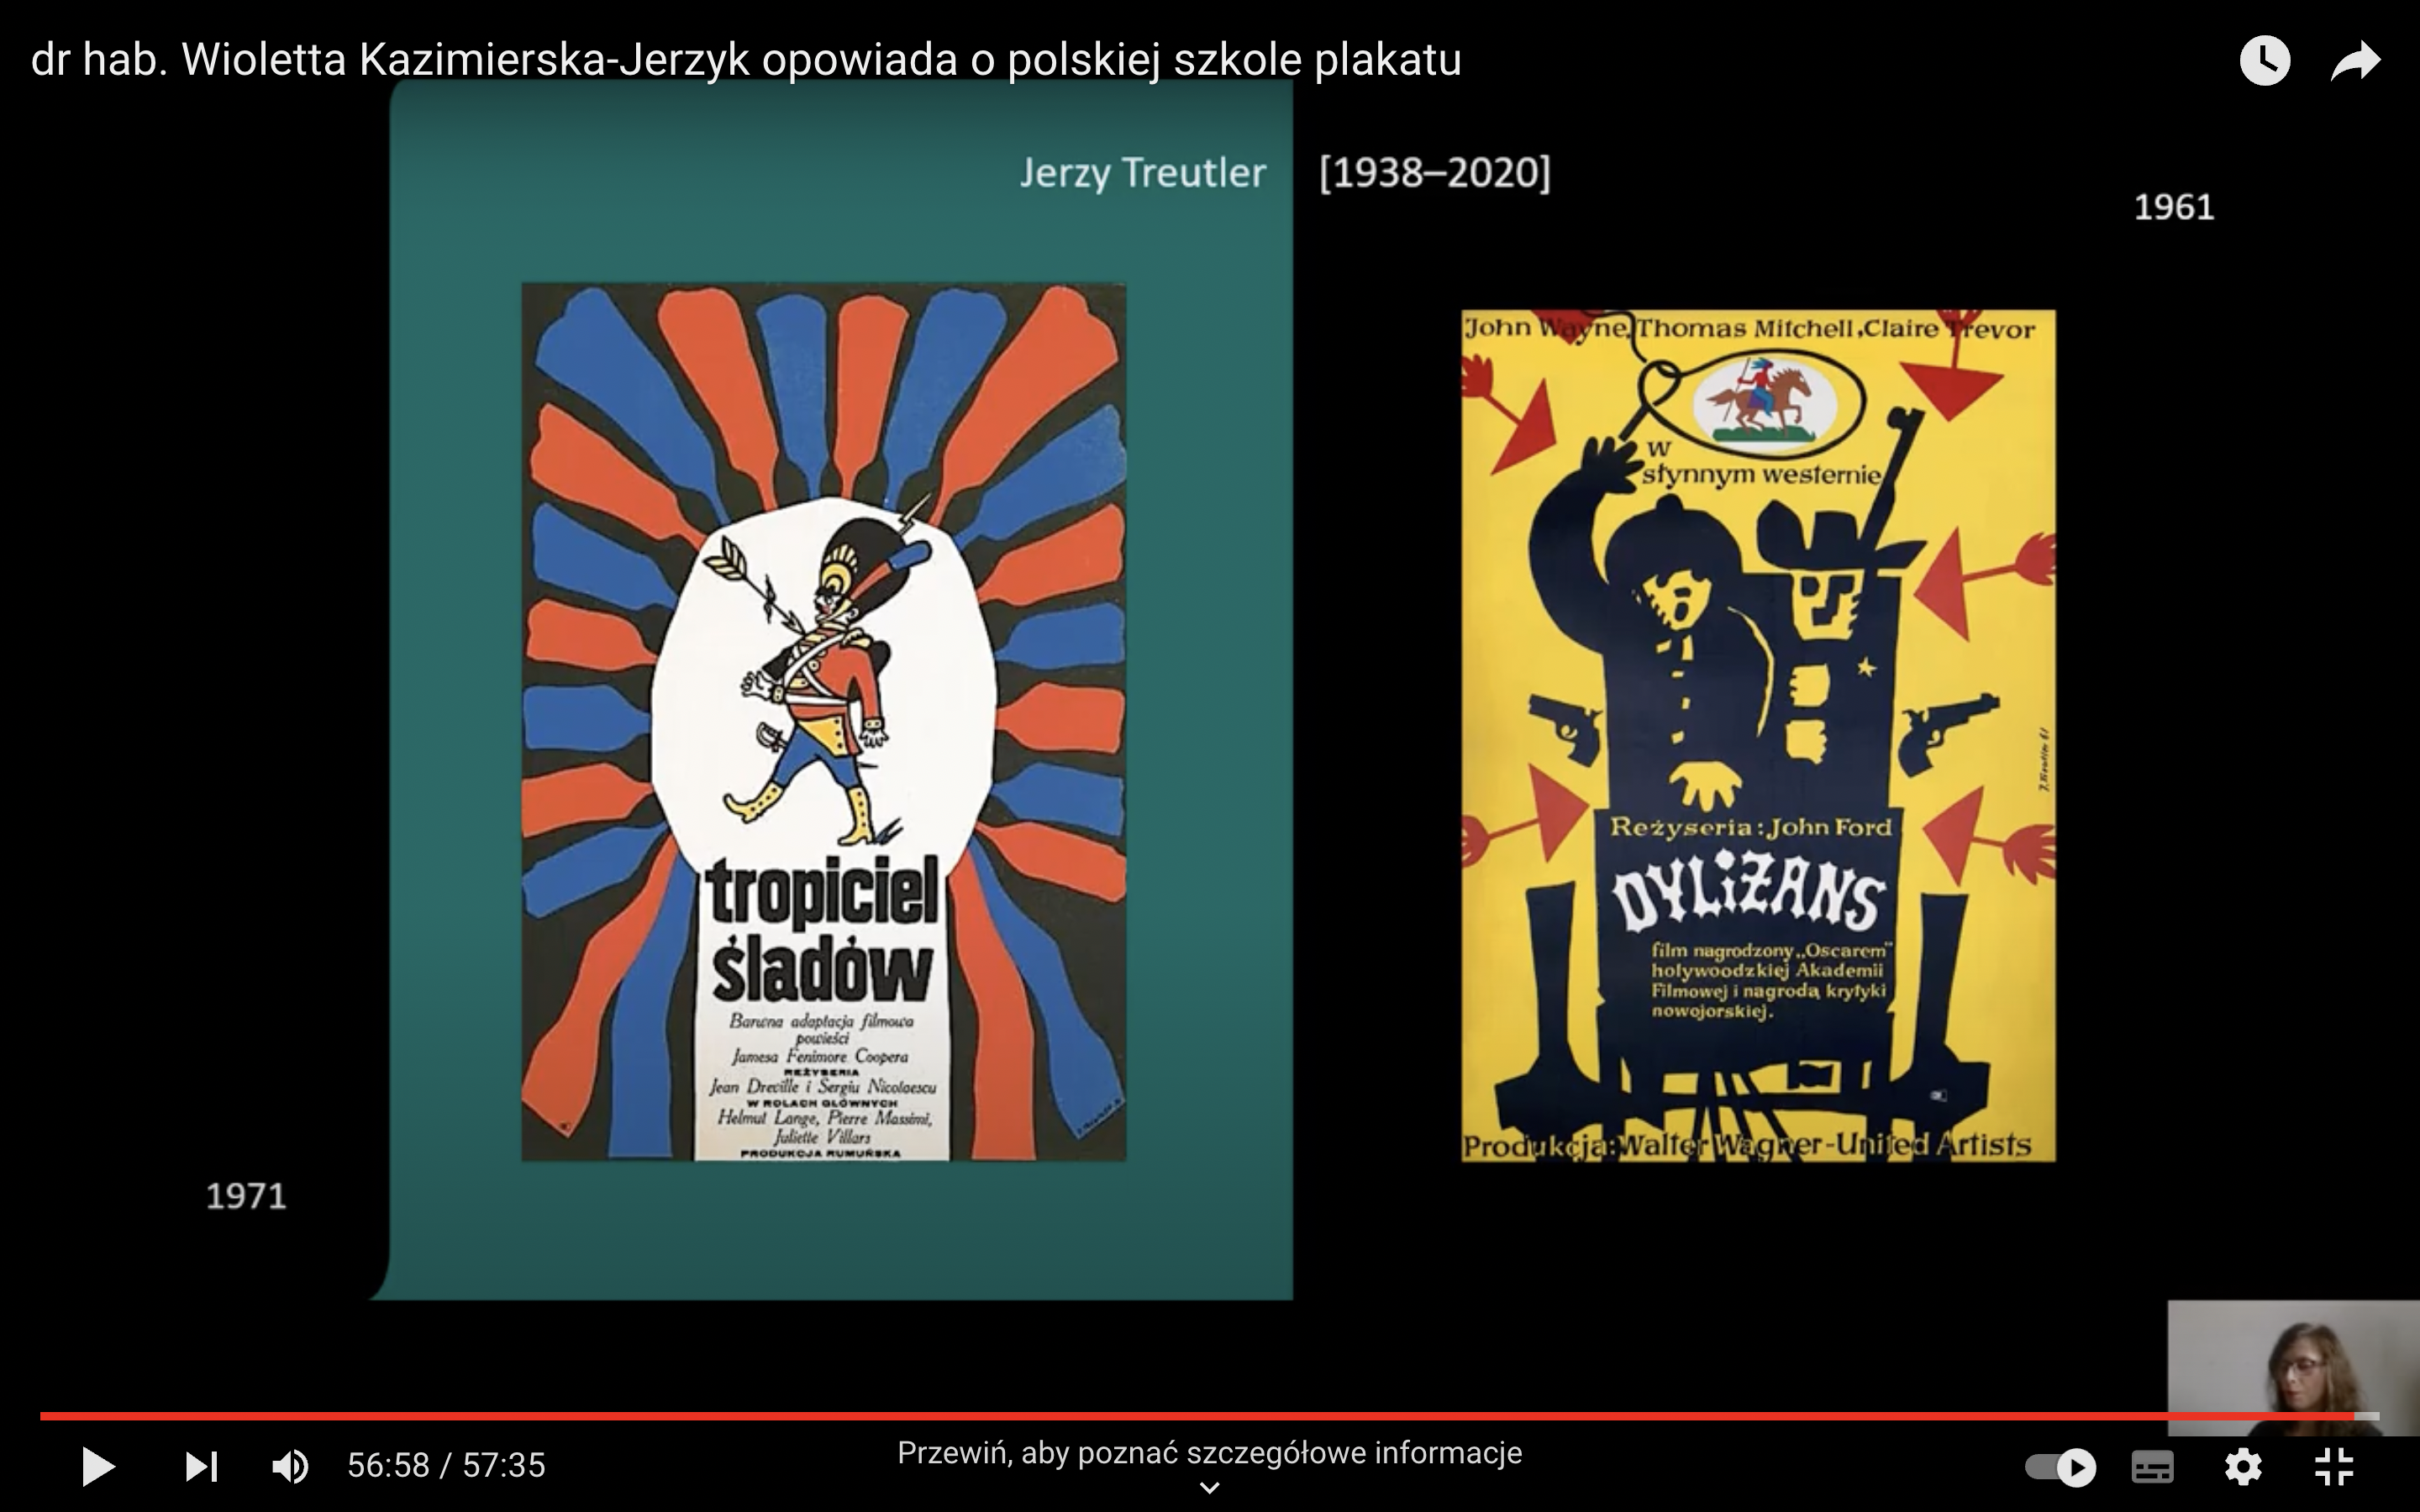2420x1512 pixels.
Task: Click the '[1938–2020]' dates text
Action: (1435, 173)
